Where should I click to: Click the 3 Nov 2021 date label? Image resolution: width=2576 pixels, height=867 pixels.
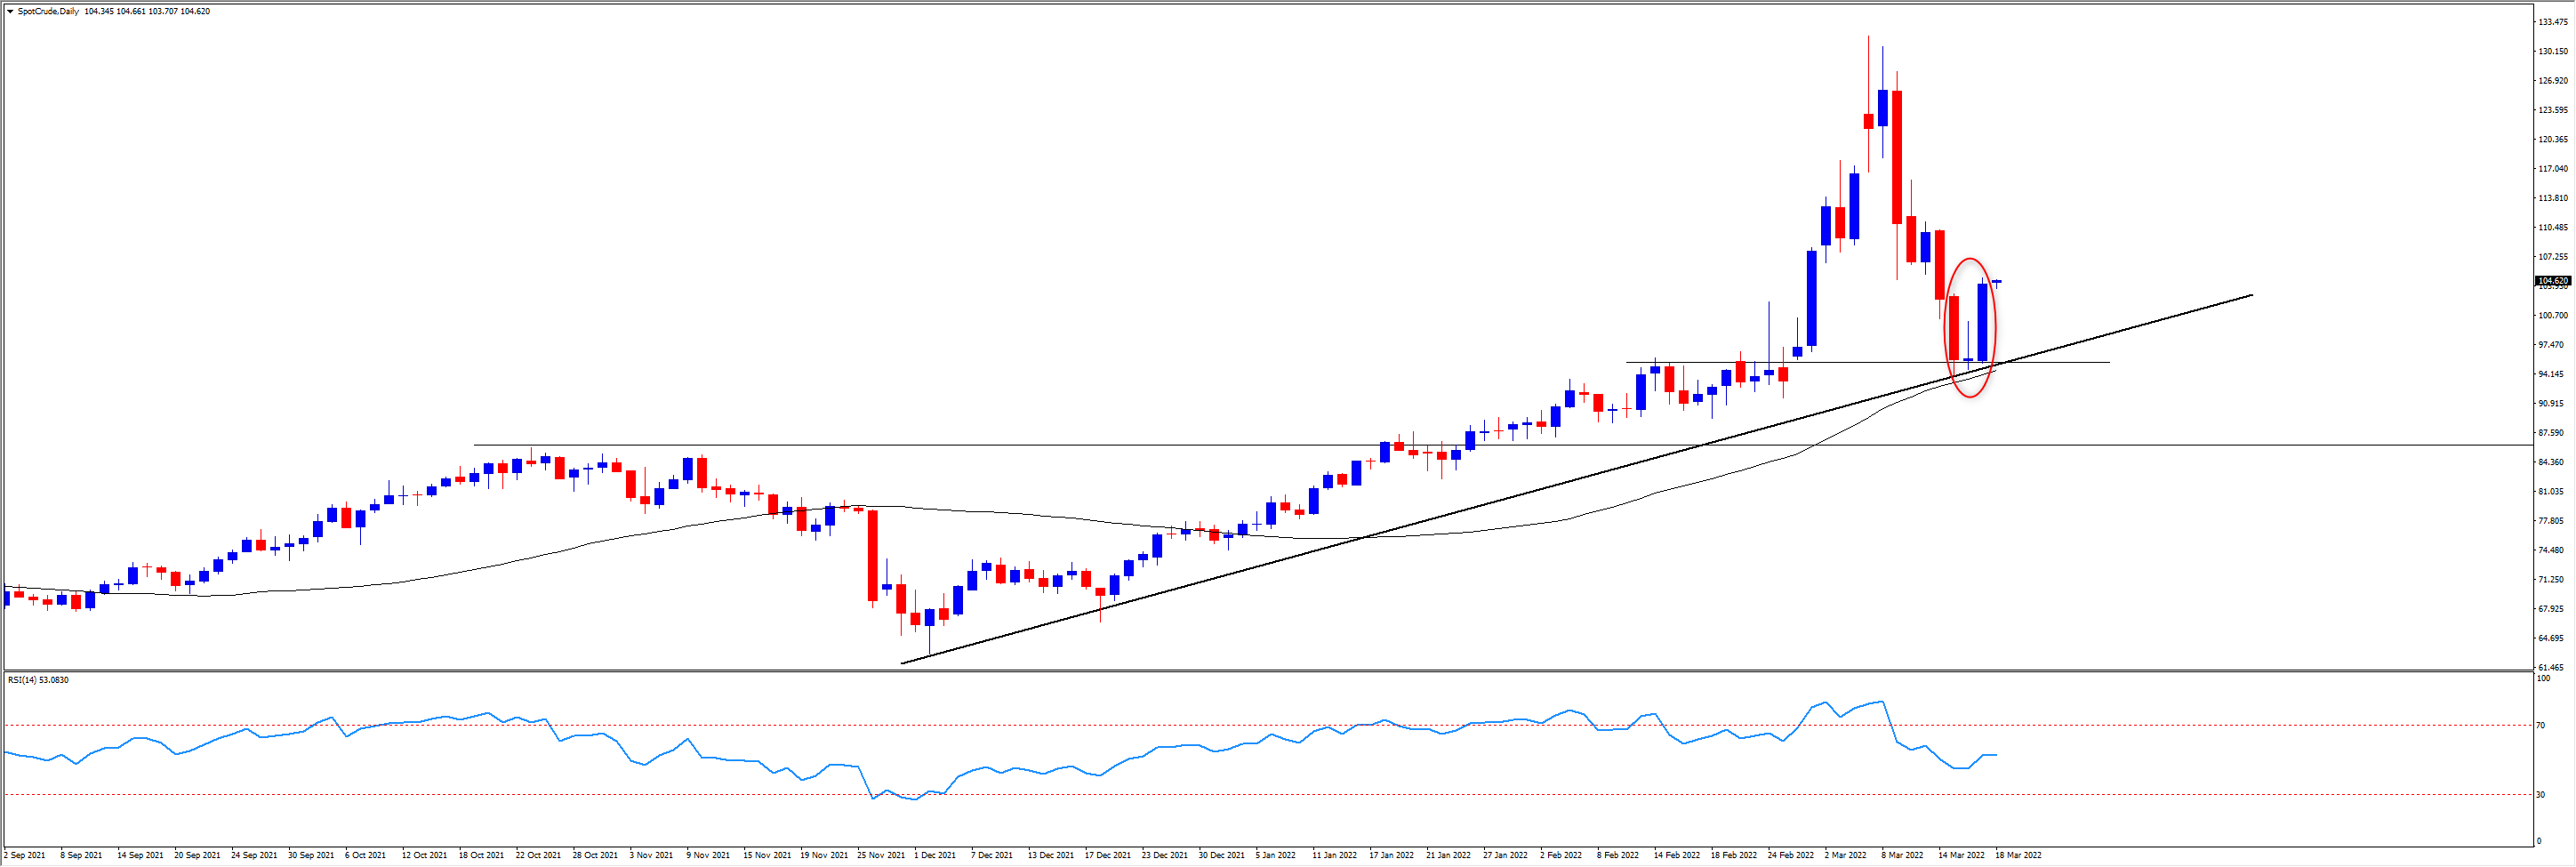(x=650, y=856)
